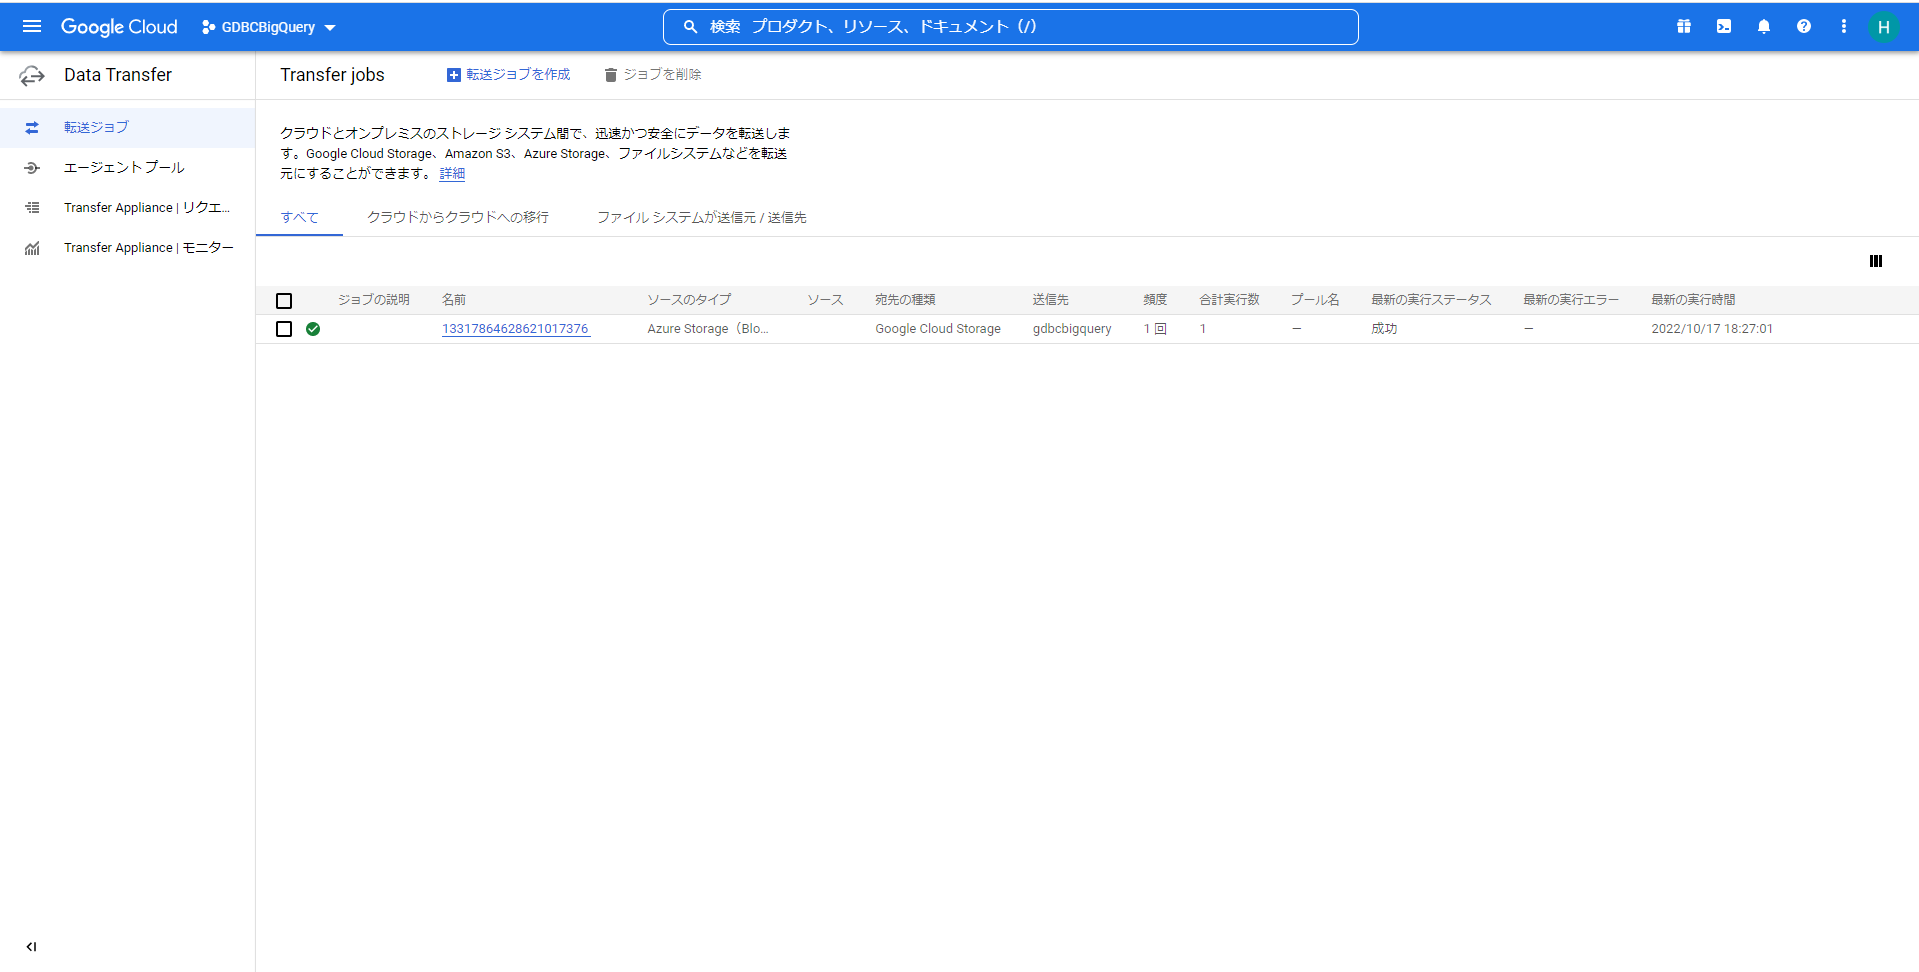1919x972 pixels.
Task: Open column display options icon
Action: 1876,261
